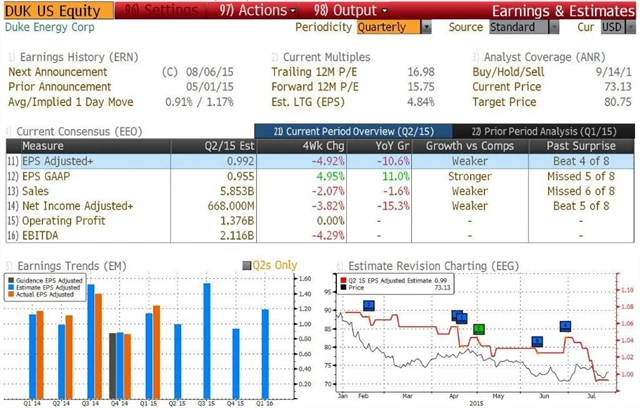Open Estimate Revision Charting (EEG) section
Image resolution: width=640 pixels, height=408 pixels.
coord(428,266)
